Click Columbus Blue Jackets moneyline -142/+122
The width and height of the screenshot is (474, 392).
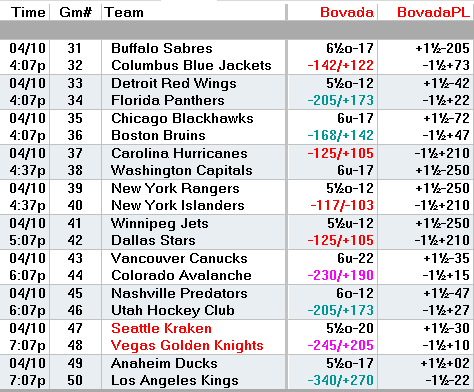pos(340,65)
